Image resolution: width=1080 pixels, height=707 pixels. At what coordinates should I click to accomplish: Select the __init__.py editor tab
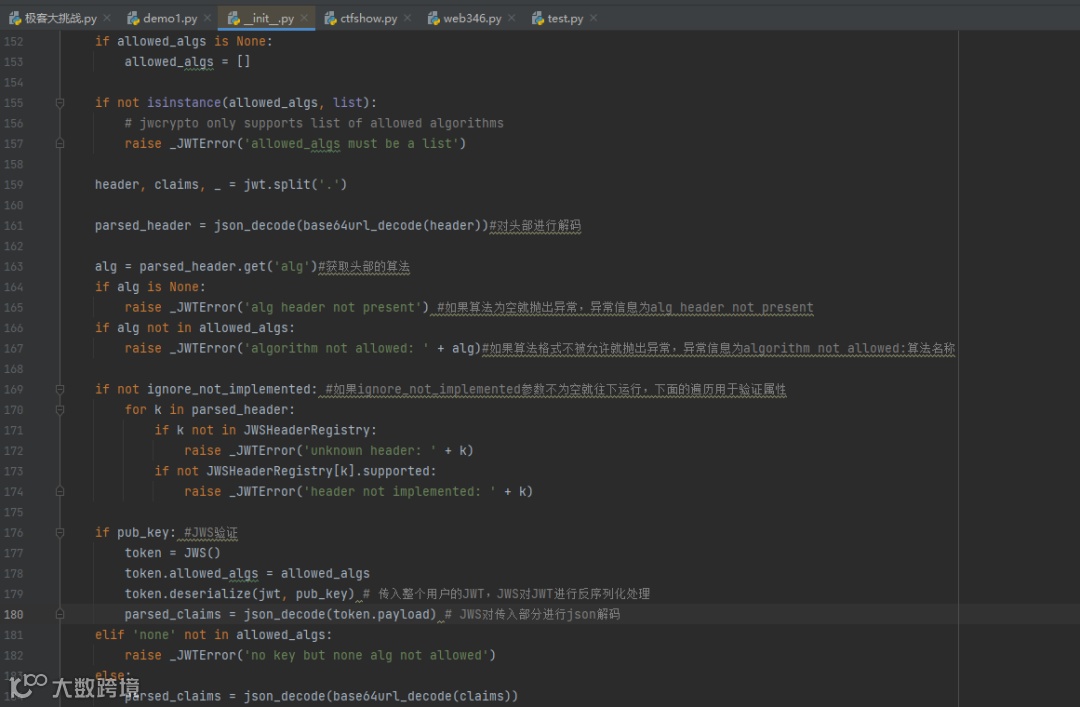pos(268,18)
